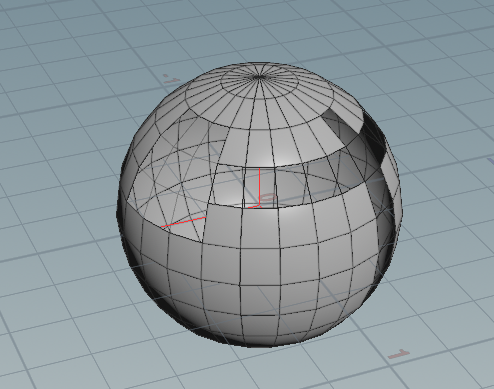This screenshot has height=389, width=494.
Task: Pick the small circular origin handle inside the sphere
Action: tap(268, 197)
